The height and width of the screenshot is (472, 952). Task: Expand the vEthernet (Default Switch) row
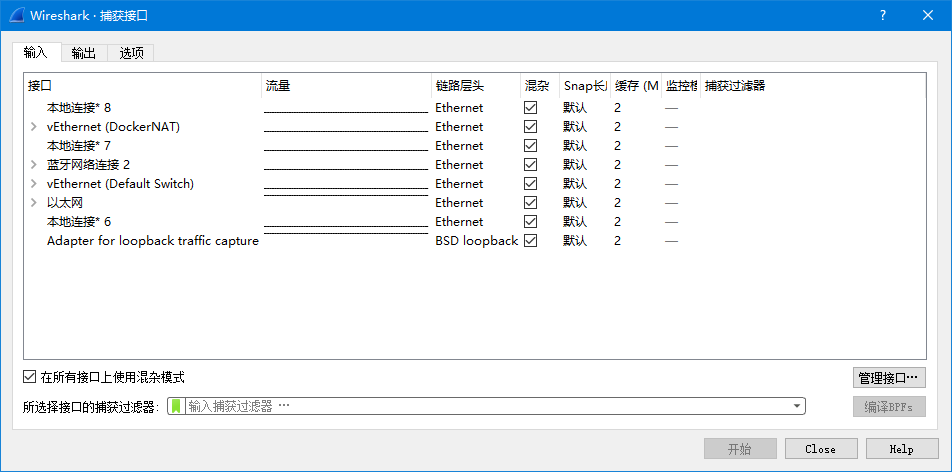[34, 183]
